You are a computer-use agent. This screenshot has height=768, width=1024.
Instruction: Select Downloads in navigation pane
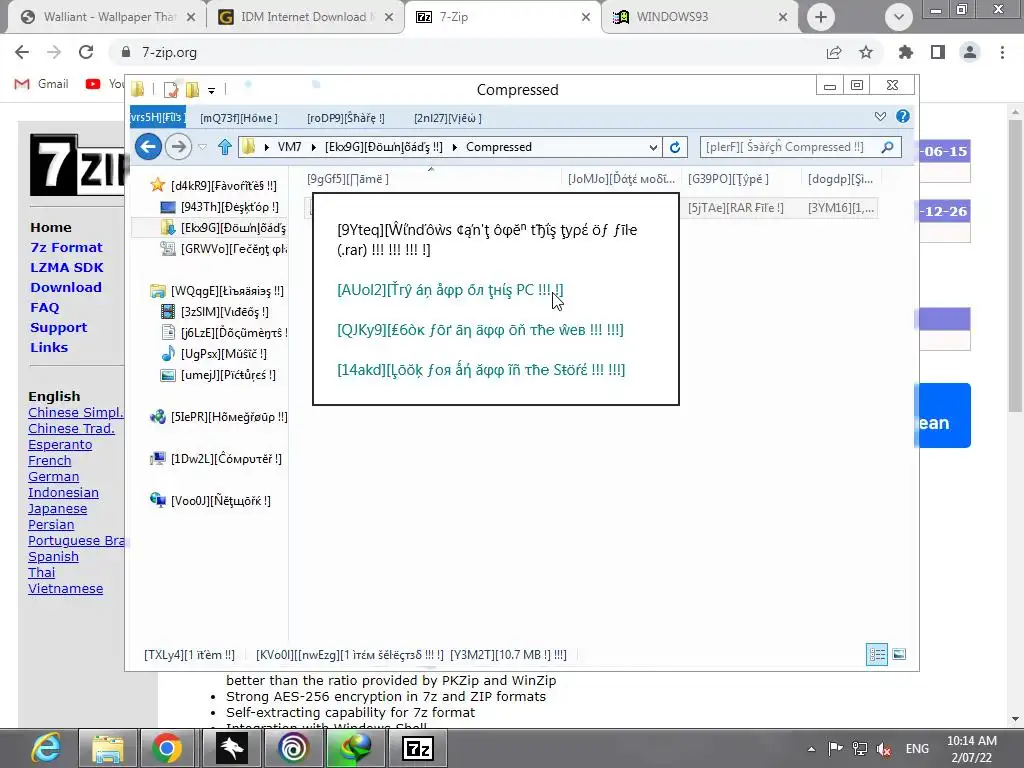223,228
